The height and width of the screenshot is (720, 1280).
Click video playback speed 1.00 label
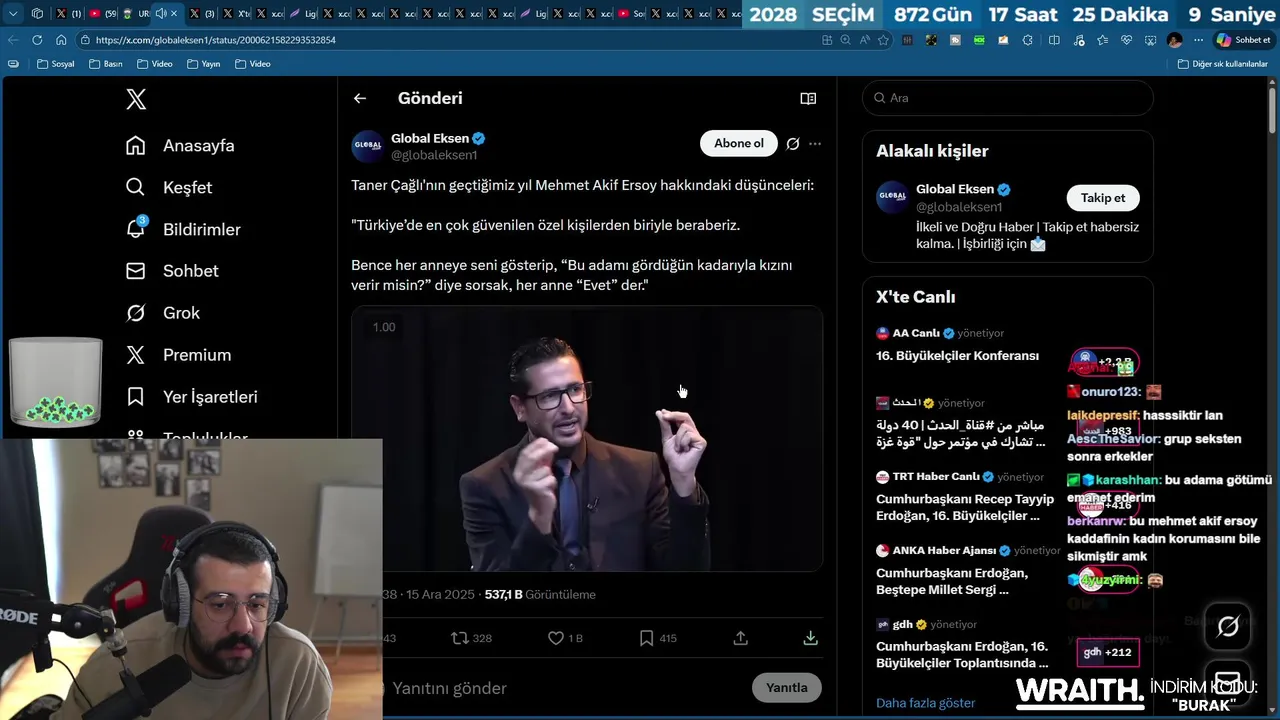click(x=384, y=327)
